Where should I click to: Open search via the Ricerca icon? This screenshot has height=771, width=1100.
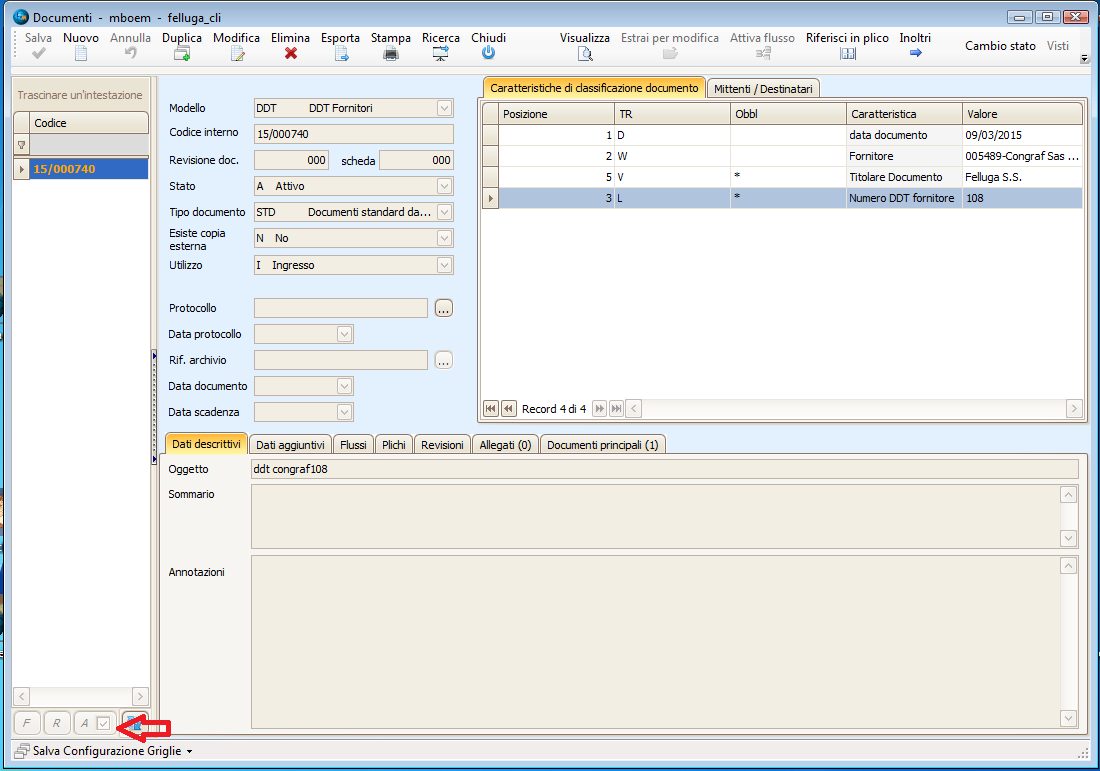pos(440,54)
